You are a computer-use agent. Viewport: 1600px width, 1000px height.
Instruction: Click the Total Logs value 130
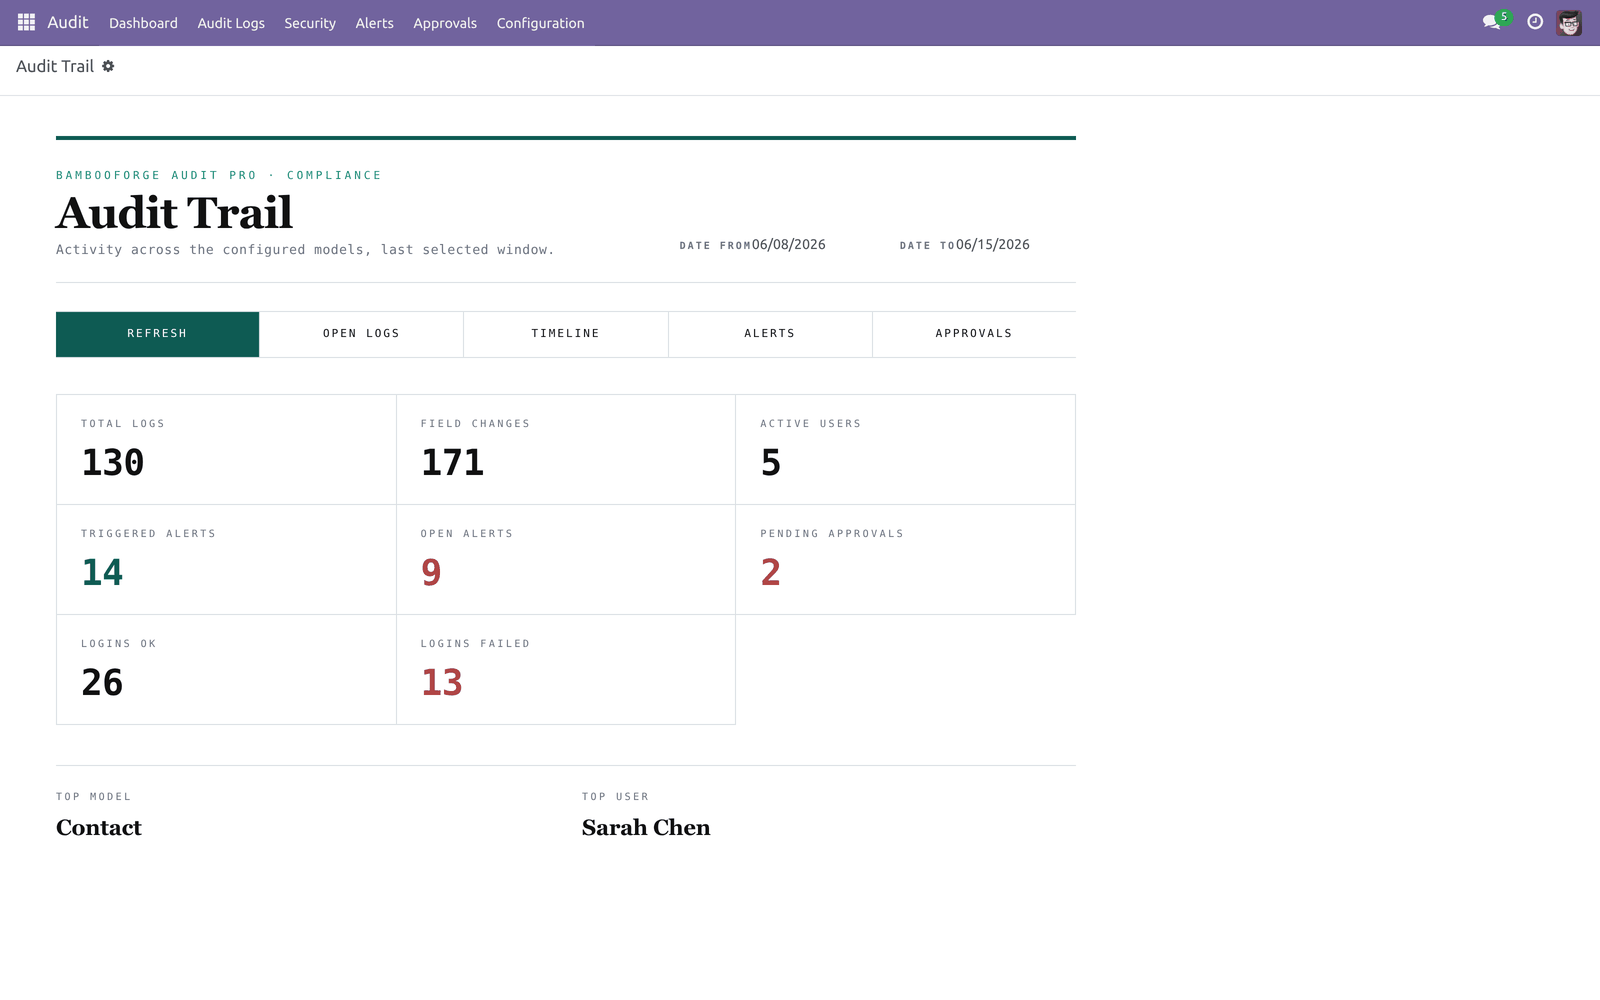(x=113, y=463)
